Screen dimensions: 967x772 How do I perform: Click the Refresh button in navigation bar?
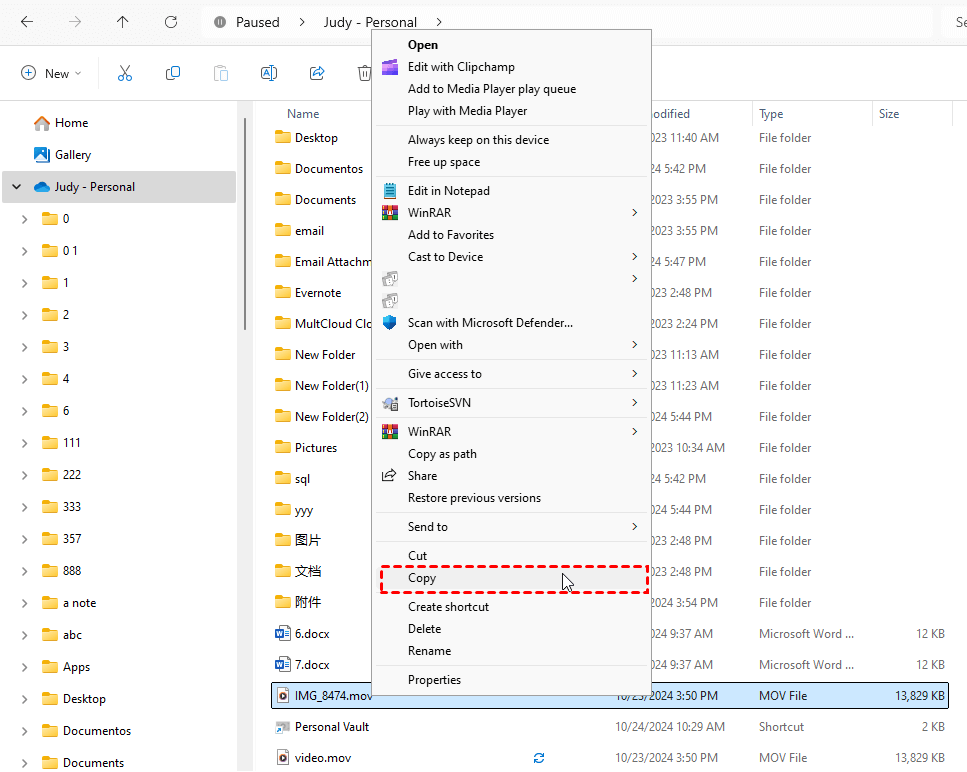point(171,22)
